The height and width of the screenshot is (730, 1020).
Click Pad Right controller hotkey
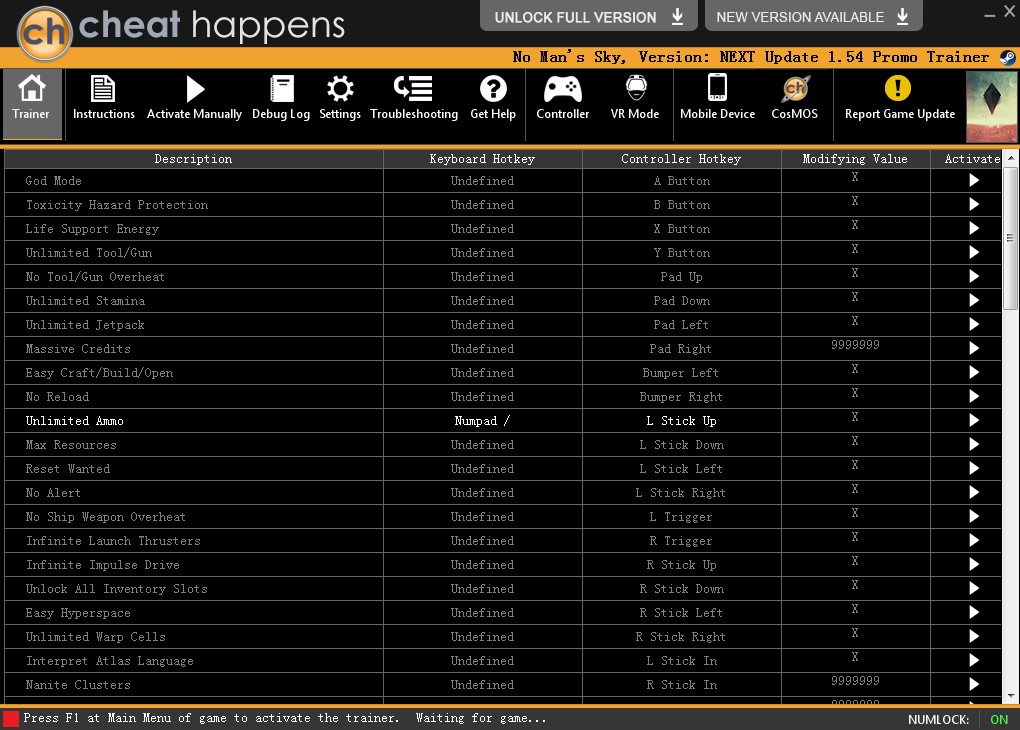(x=680, y=349)
